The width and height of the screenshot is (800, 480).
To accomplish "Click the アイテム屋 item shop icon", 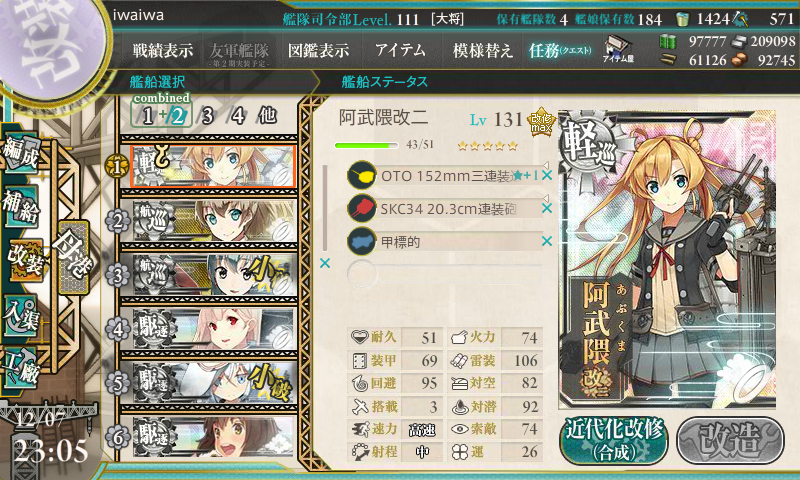I will tap(618, 50).
